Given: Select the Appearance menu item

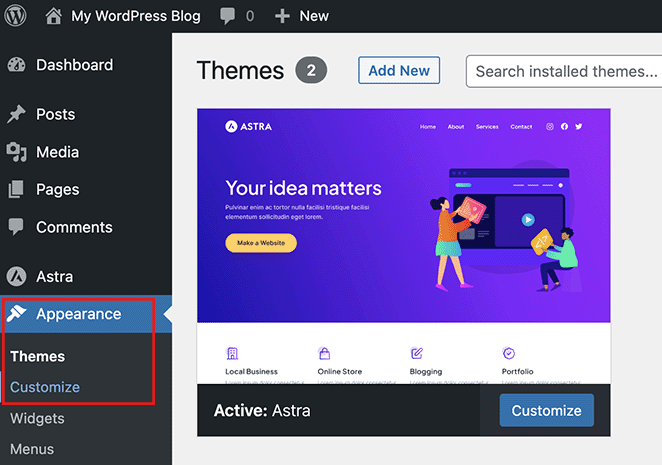Looking at the screenshot, I should pos(79,314).
